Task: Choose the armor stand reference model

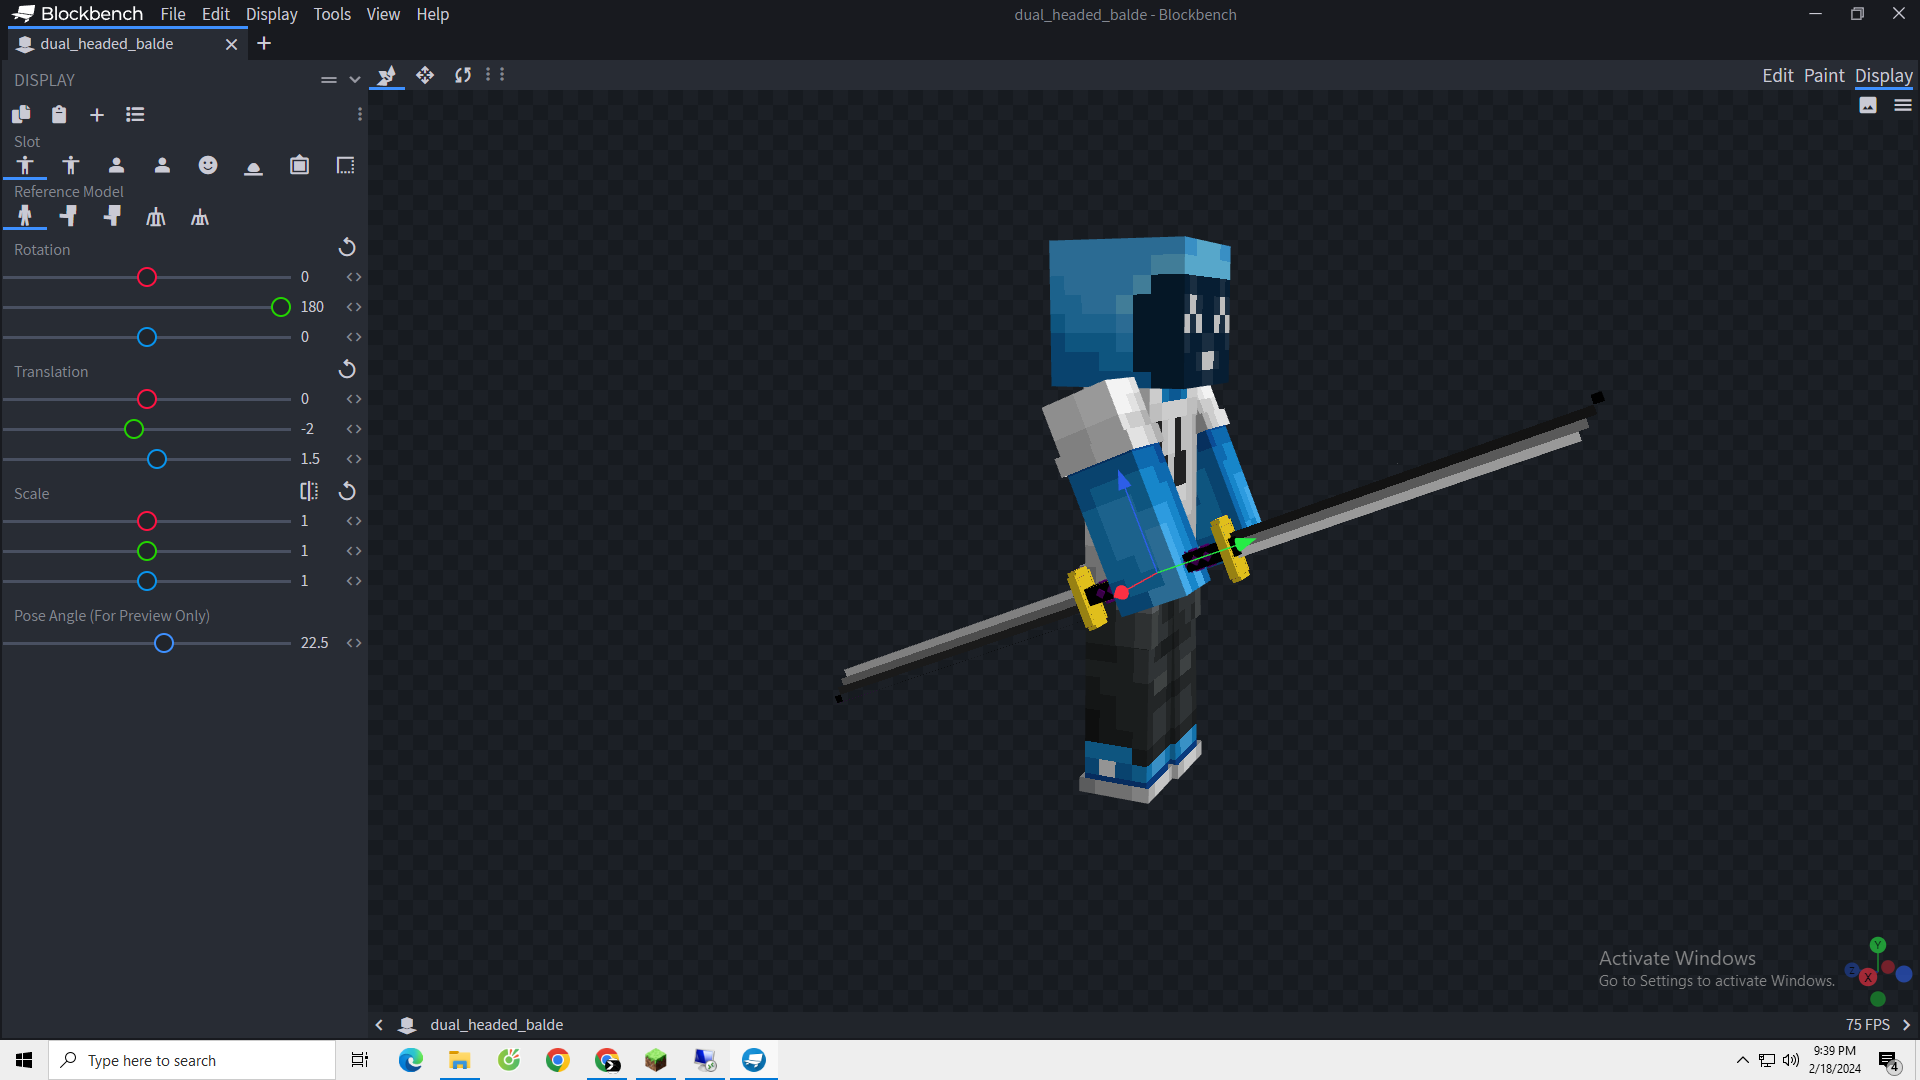Action: (156, 217)
